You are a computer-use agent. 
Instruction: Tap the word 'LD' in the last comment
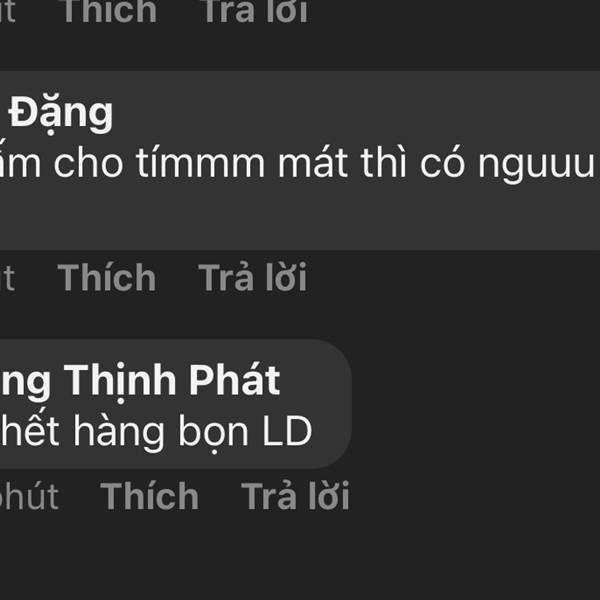point(287,431)
